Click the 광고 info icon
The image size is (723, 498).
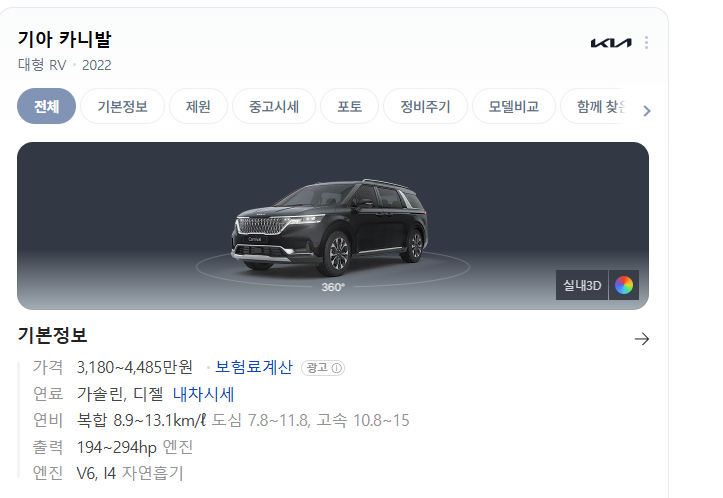point(337,368)
